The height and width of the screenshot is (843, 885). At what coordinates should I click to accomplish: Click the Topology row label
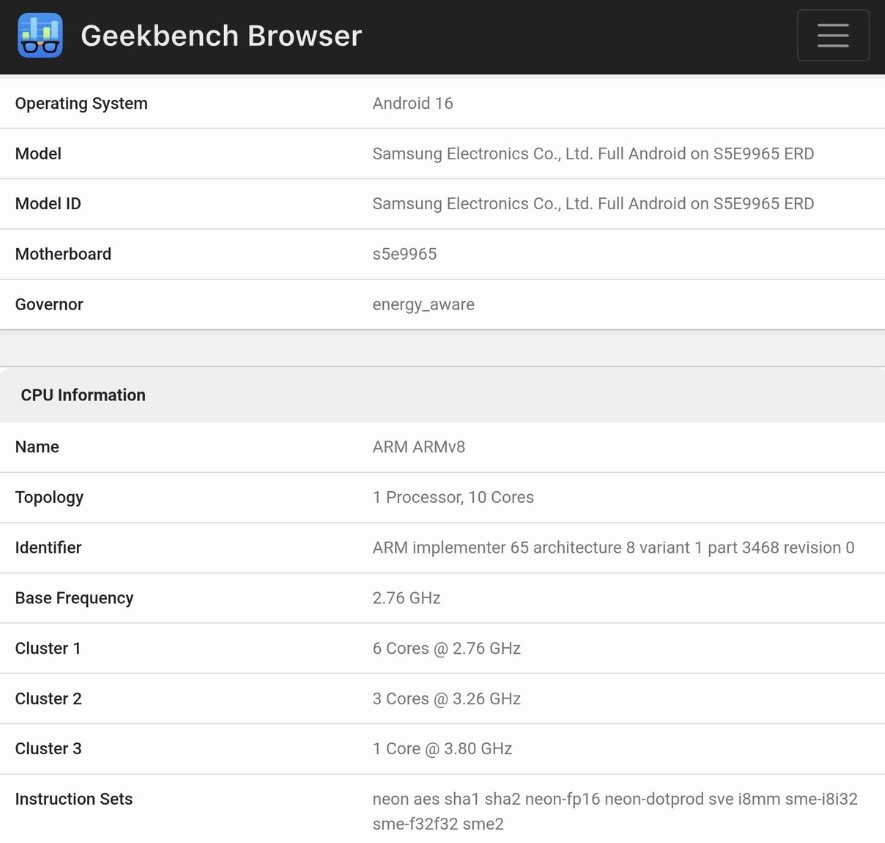(49, 498)
